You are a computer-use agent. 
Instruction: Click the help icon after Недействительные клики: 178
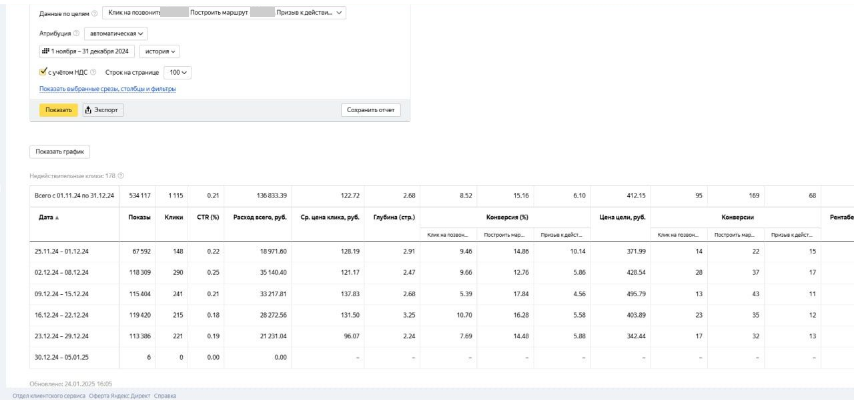point(121,175)
